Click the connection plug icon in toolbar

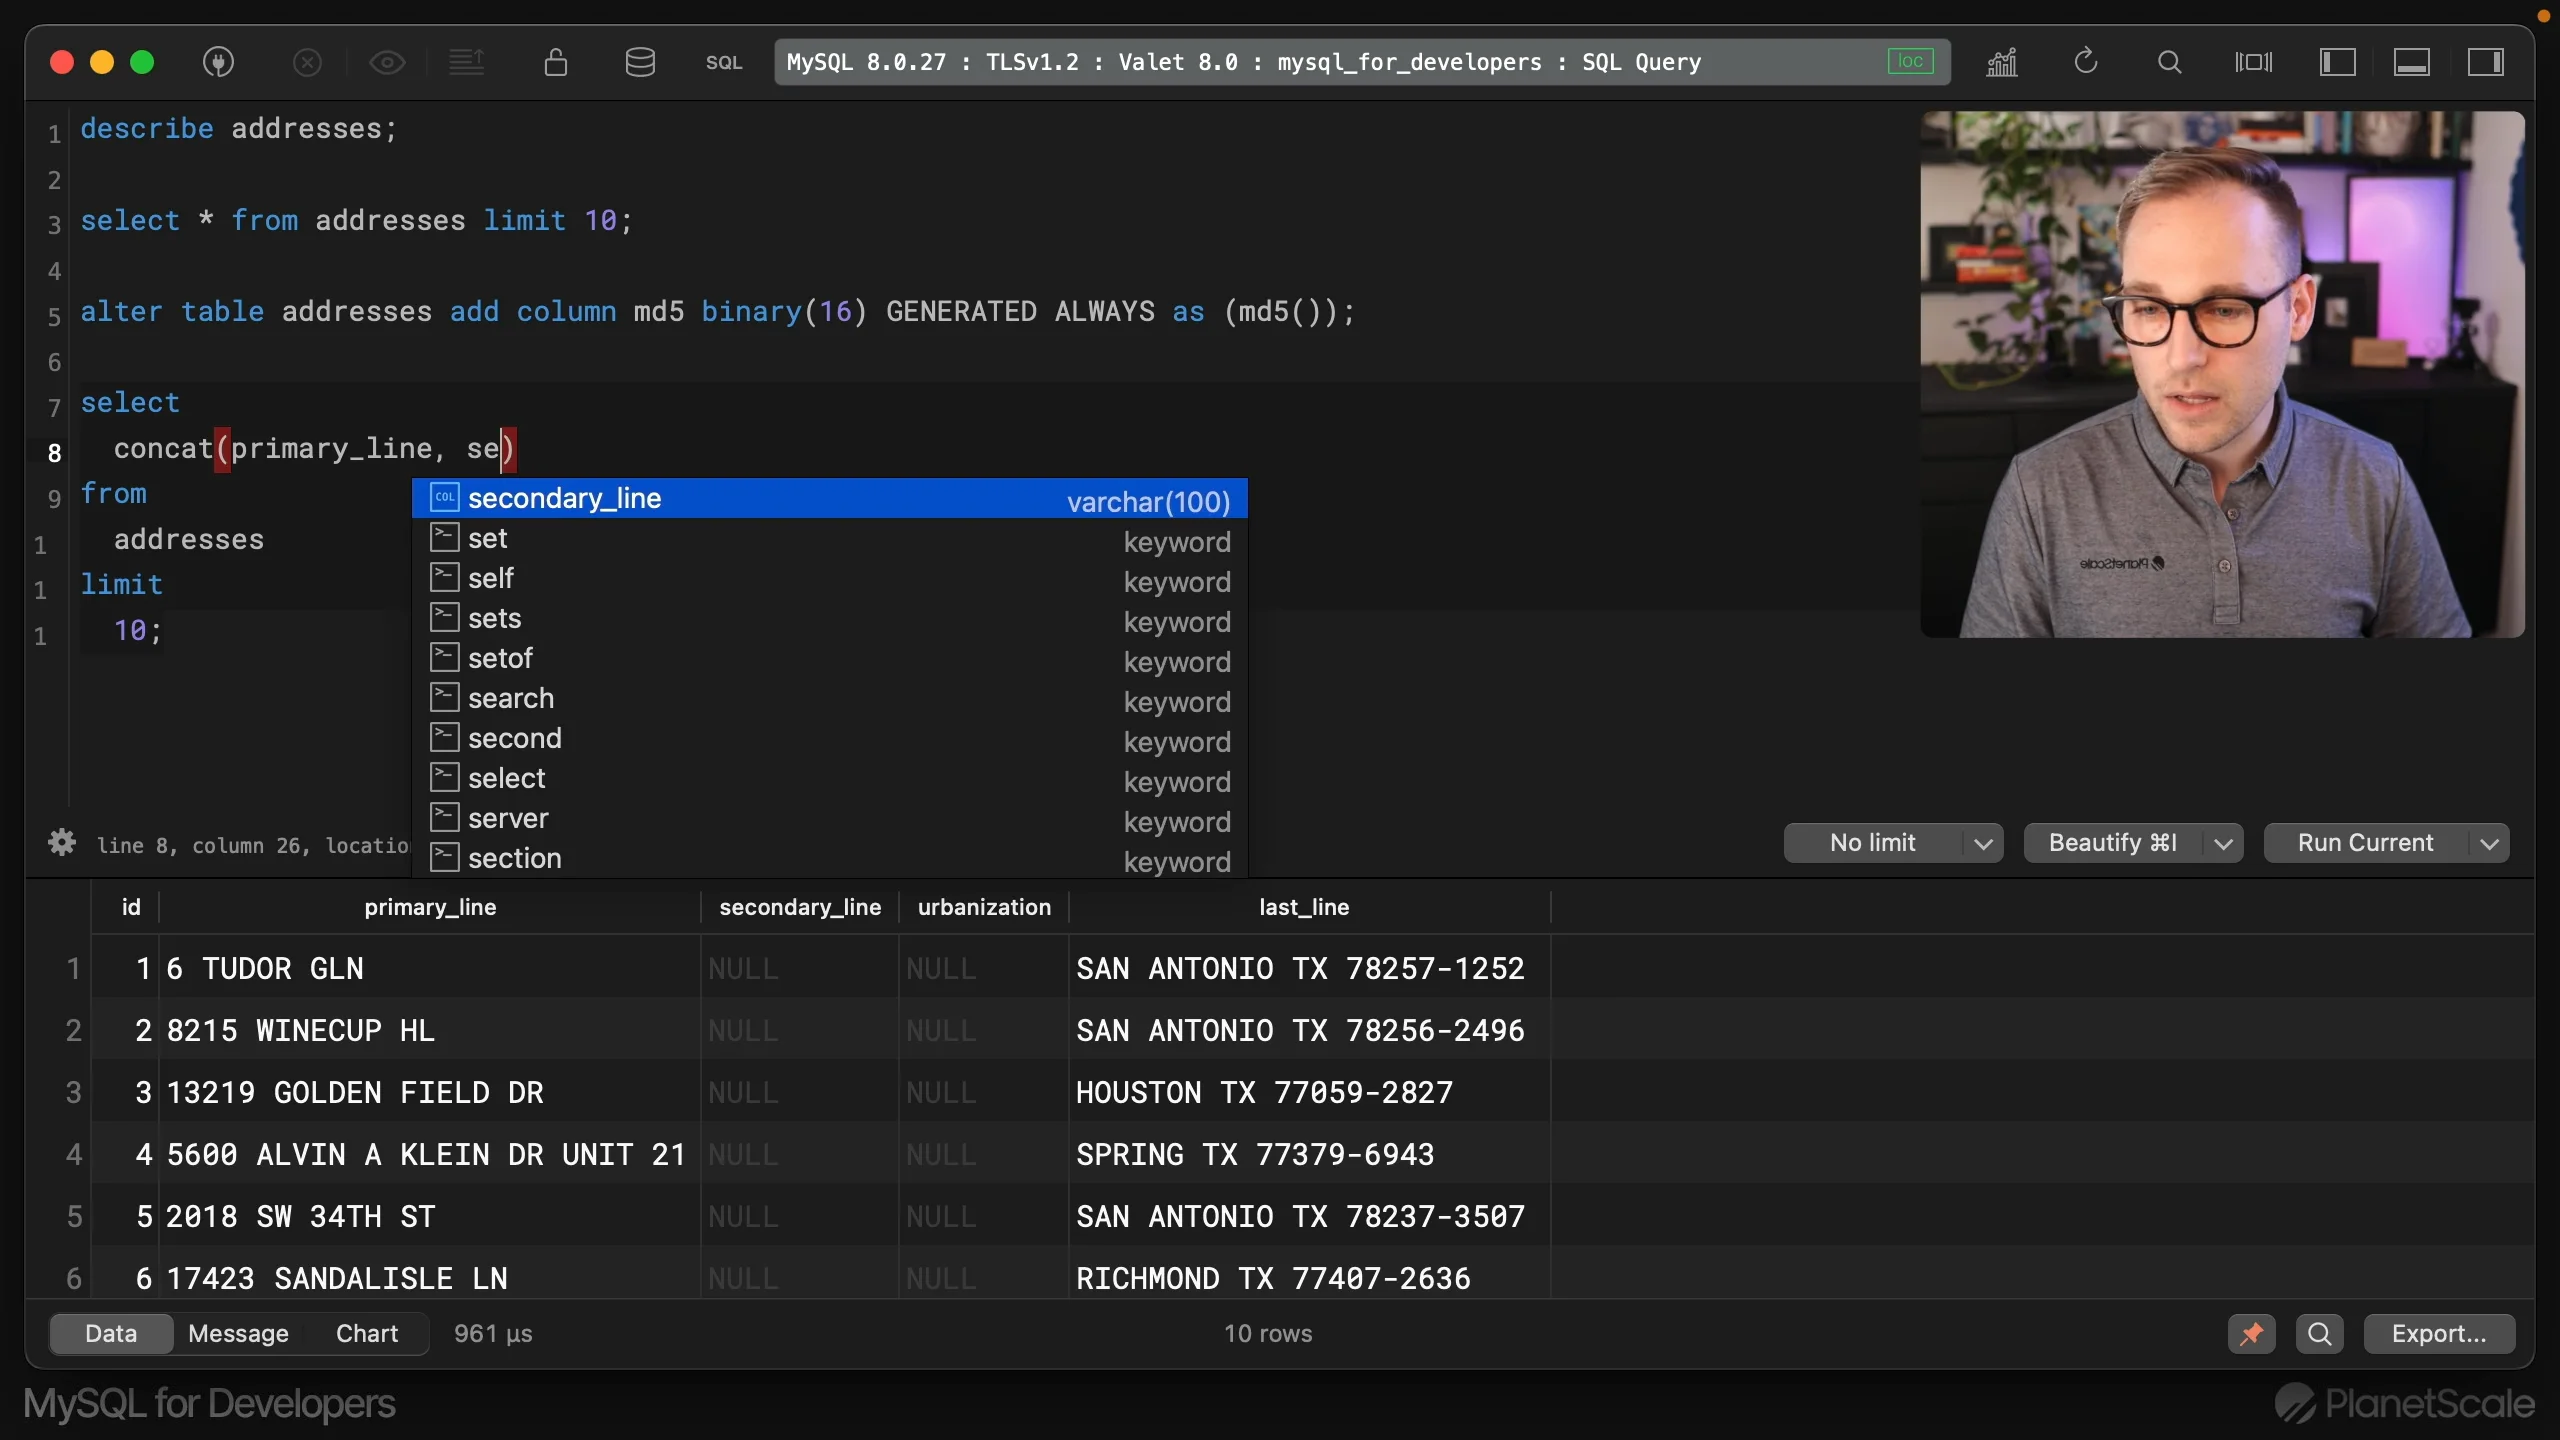[x=218, y=62]
